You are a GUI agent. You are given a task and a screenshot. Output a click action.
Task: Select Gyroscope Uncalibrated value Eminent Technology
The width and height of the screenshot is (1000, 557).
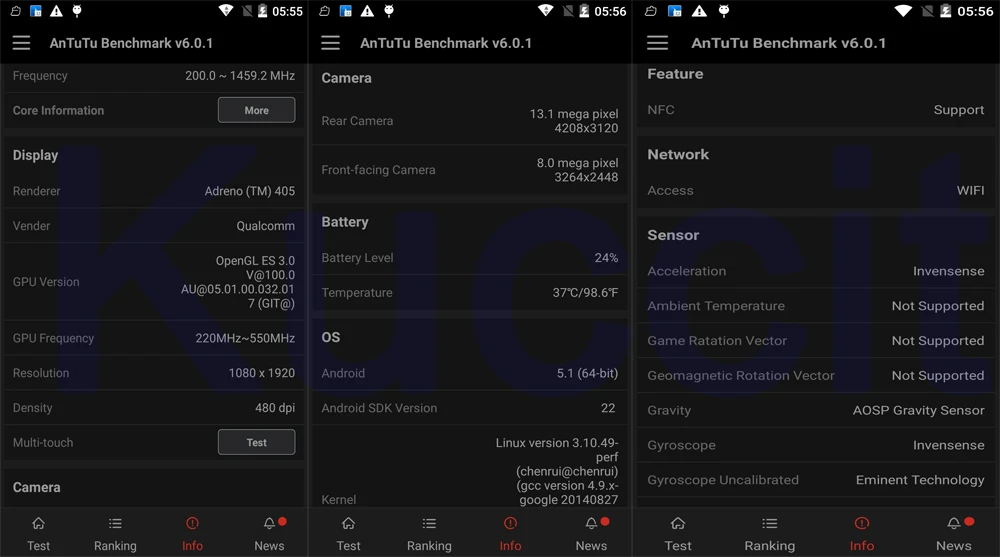[x=920, y=480]
